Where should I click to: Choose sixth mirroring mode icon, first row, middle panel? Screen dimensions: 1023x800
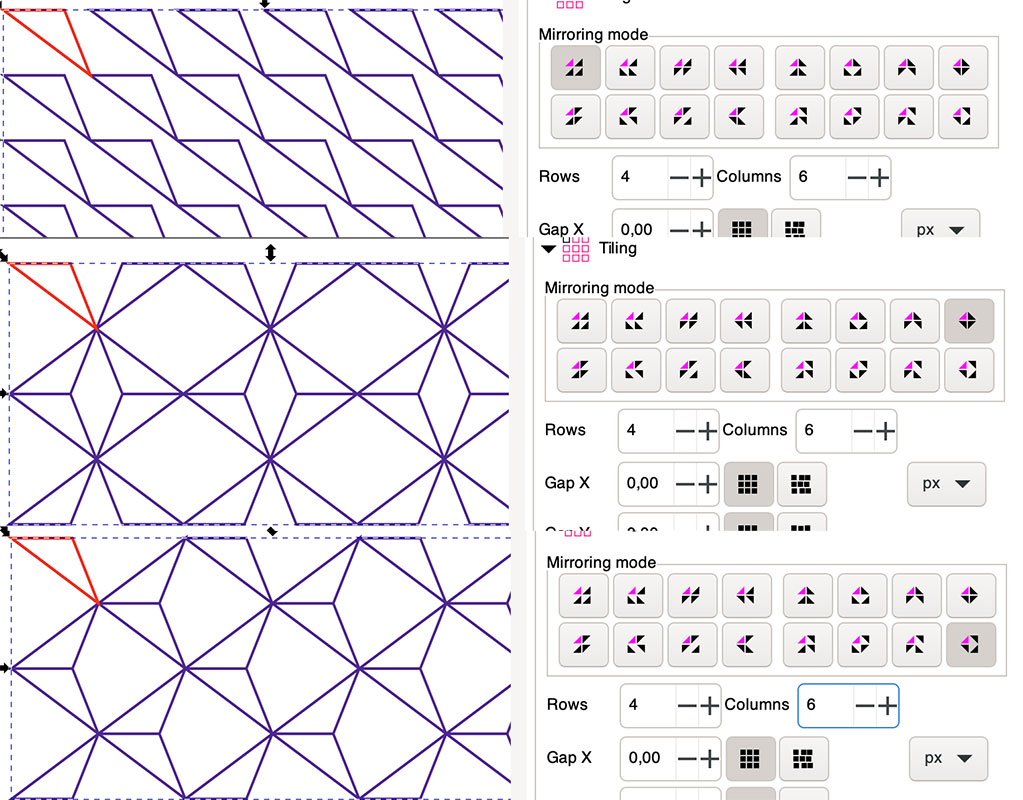tap(859, 321)
